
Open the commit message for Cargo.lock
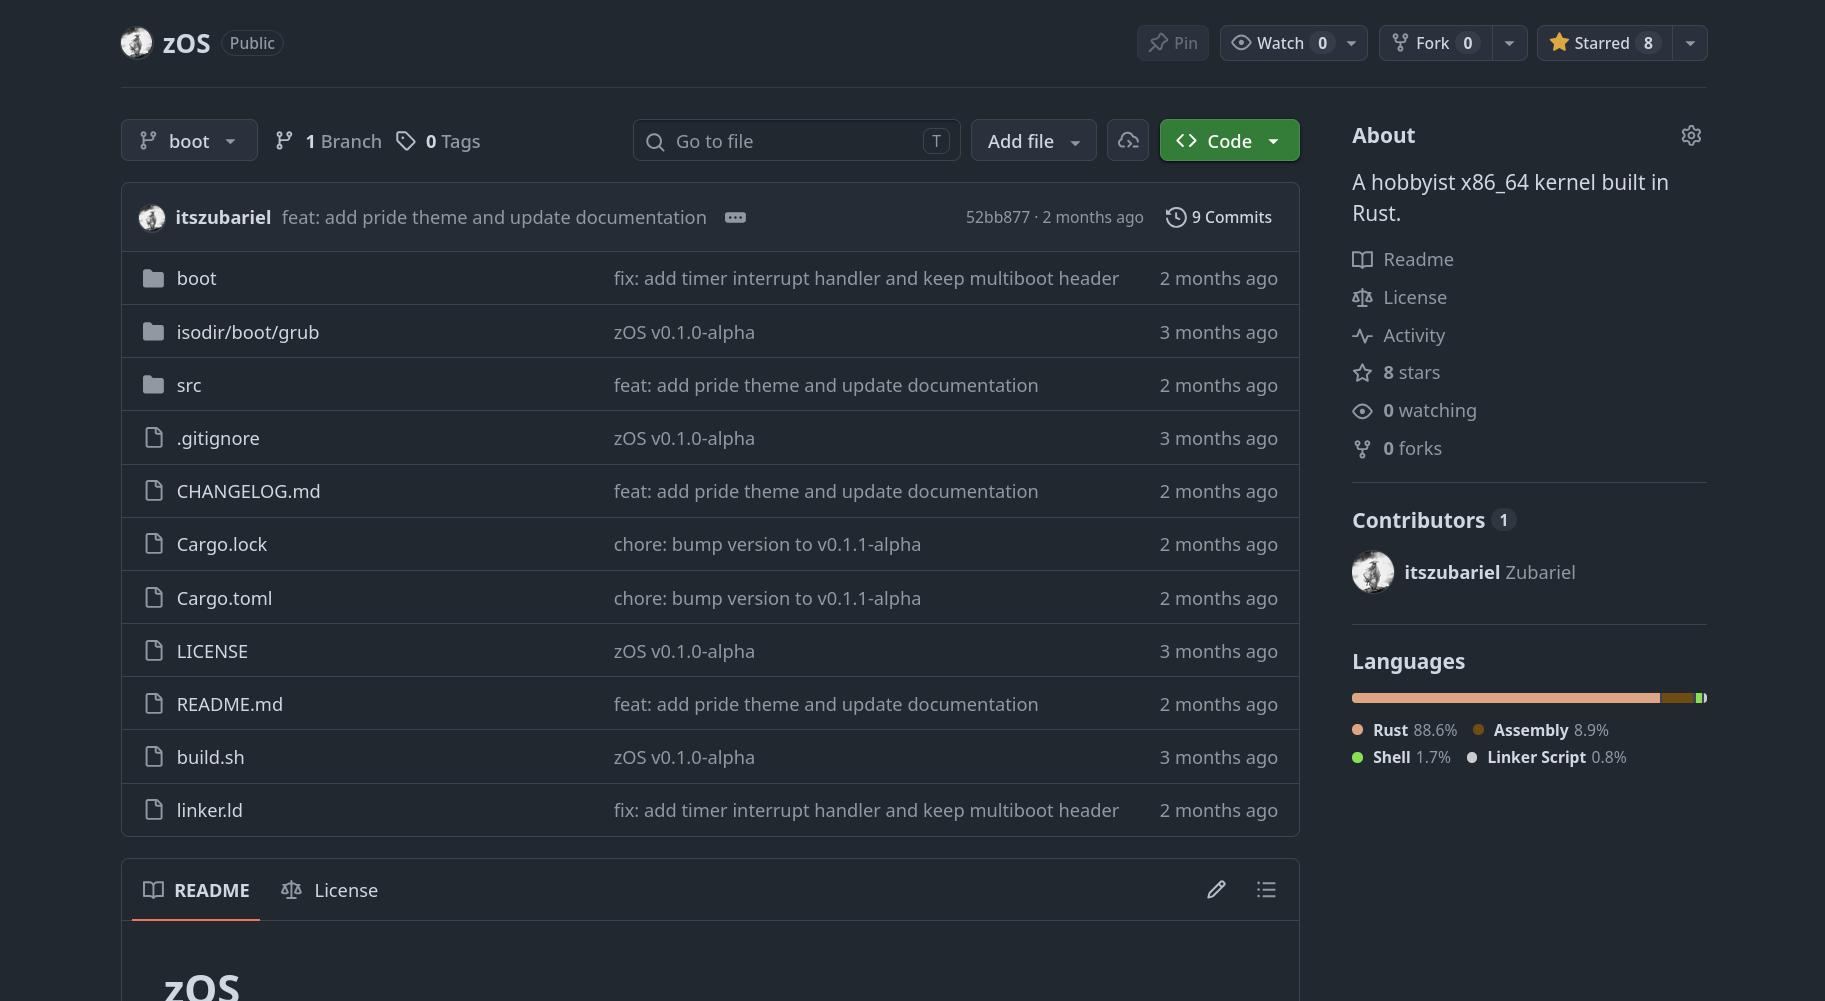pos(767,544)
